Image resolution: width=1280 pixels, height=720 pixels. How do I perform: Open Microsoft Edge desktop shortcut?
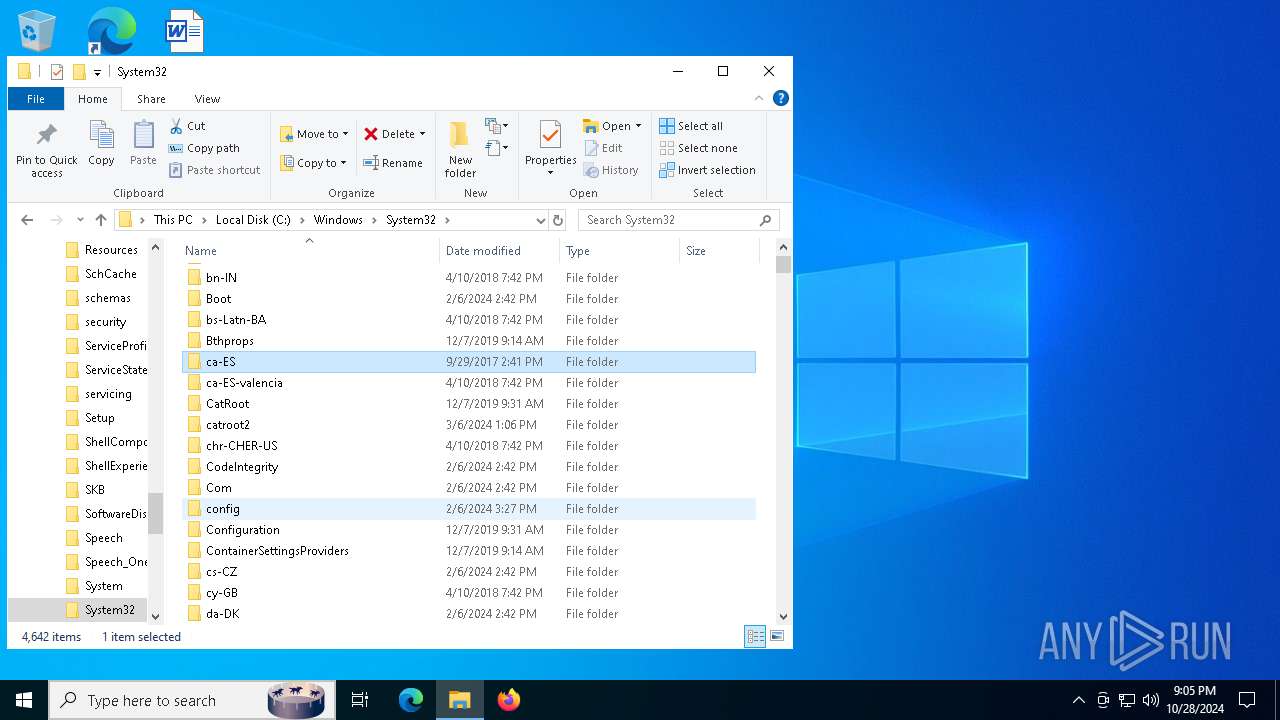coord(111,31)
